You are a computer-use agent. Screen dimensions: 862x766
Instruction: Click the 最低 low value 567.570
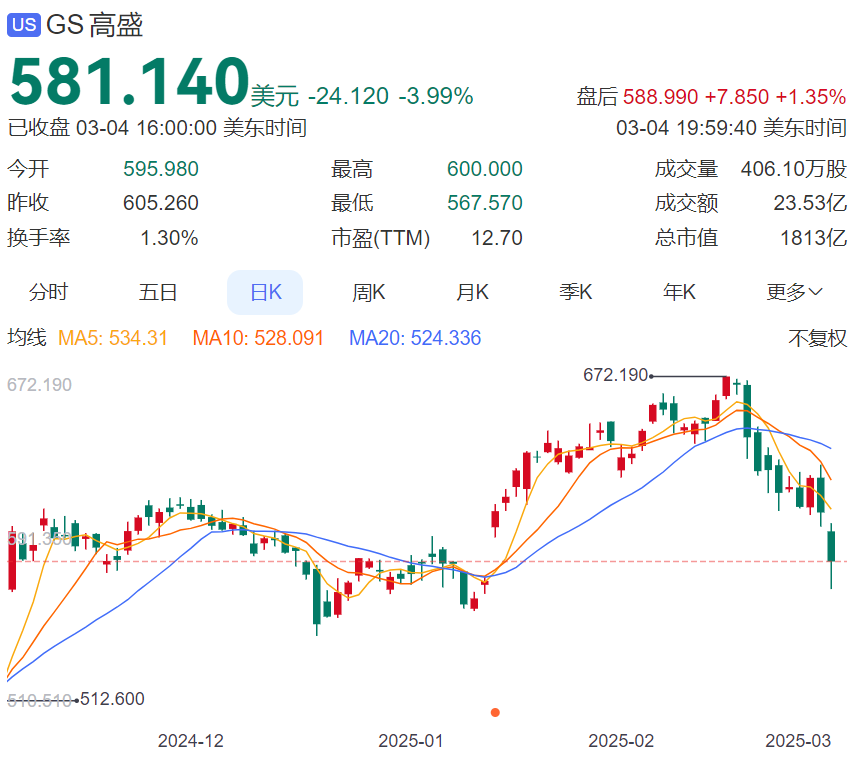point(485,203)
